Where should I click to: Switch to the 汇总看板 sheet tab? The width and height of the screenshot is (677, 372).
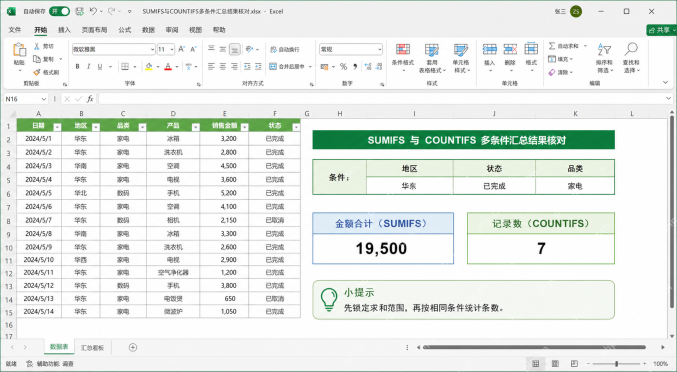click(x=92, y=347)
